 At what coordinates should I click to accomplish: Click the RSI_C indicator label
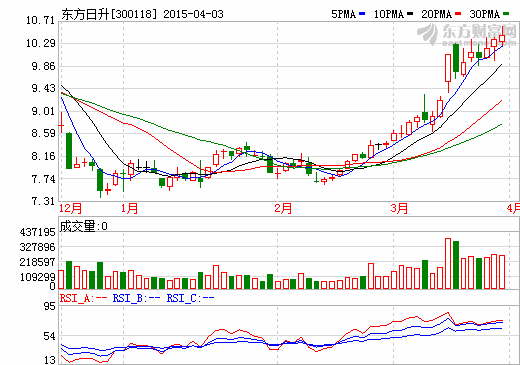pyautogui.click(x=190, y=298)
